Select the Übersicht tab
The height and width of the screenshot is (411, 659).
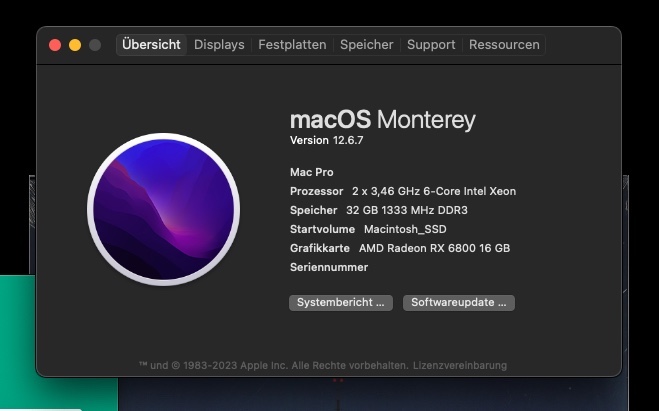(x=151, y=45)
